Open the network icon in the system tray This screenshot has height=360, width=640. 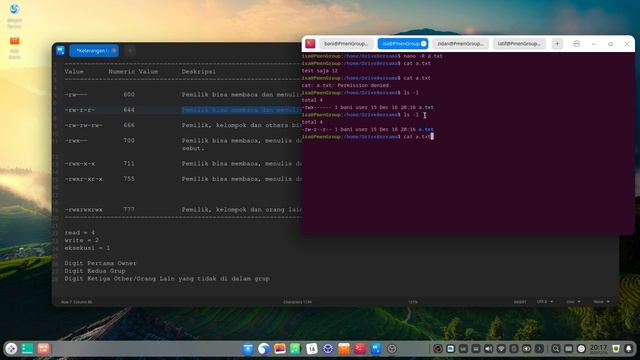click(501, 349)
